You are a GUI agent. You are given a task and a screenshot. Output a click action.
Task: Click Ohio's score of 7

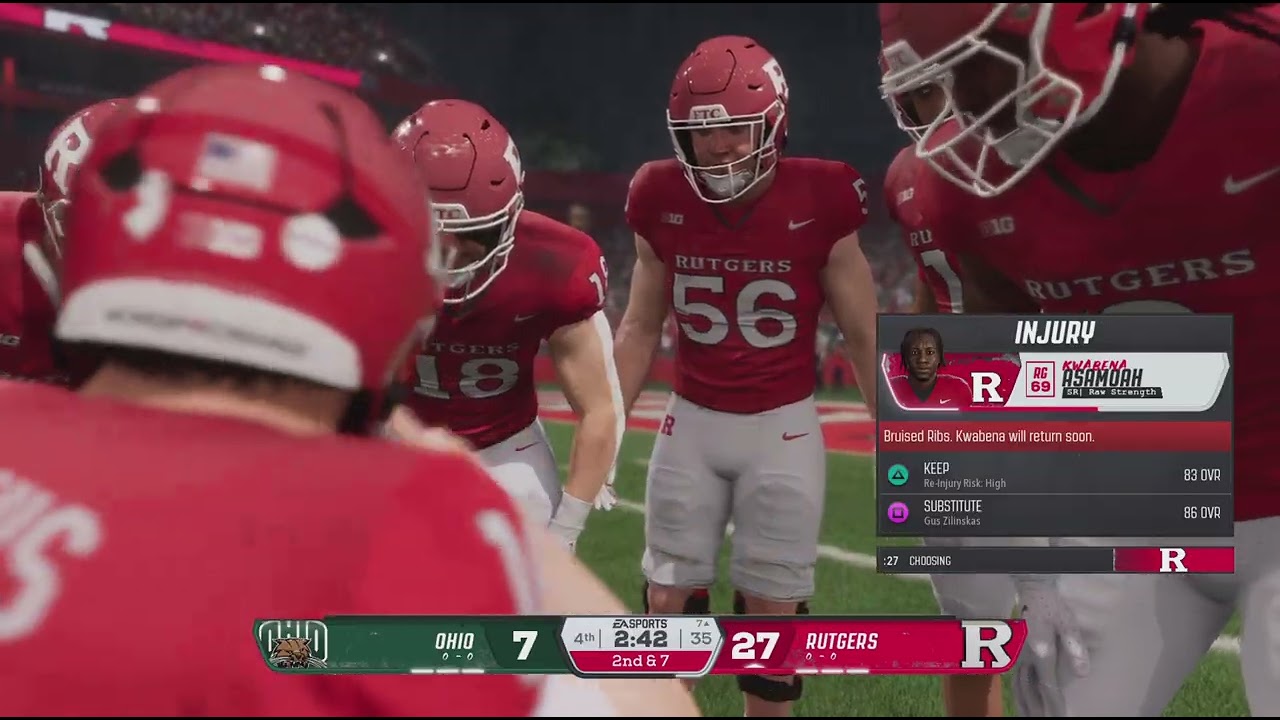click(x=525, y=646)
